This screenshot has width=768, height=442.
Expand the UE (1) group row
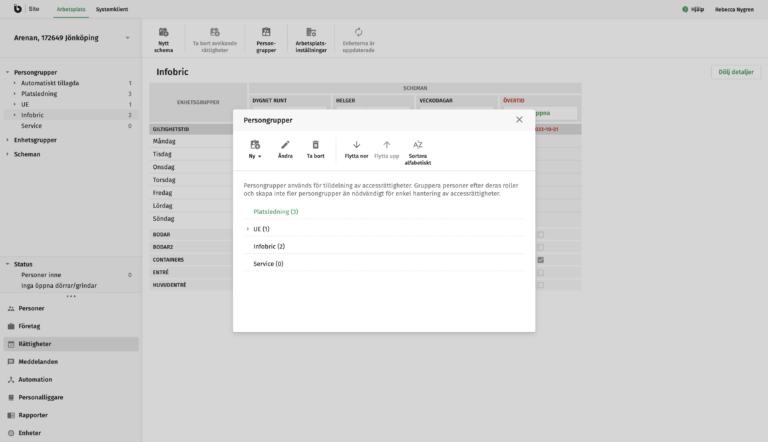247,229
